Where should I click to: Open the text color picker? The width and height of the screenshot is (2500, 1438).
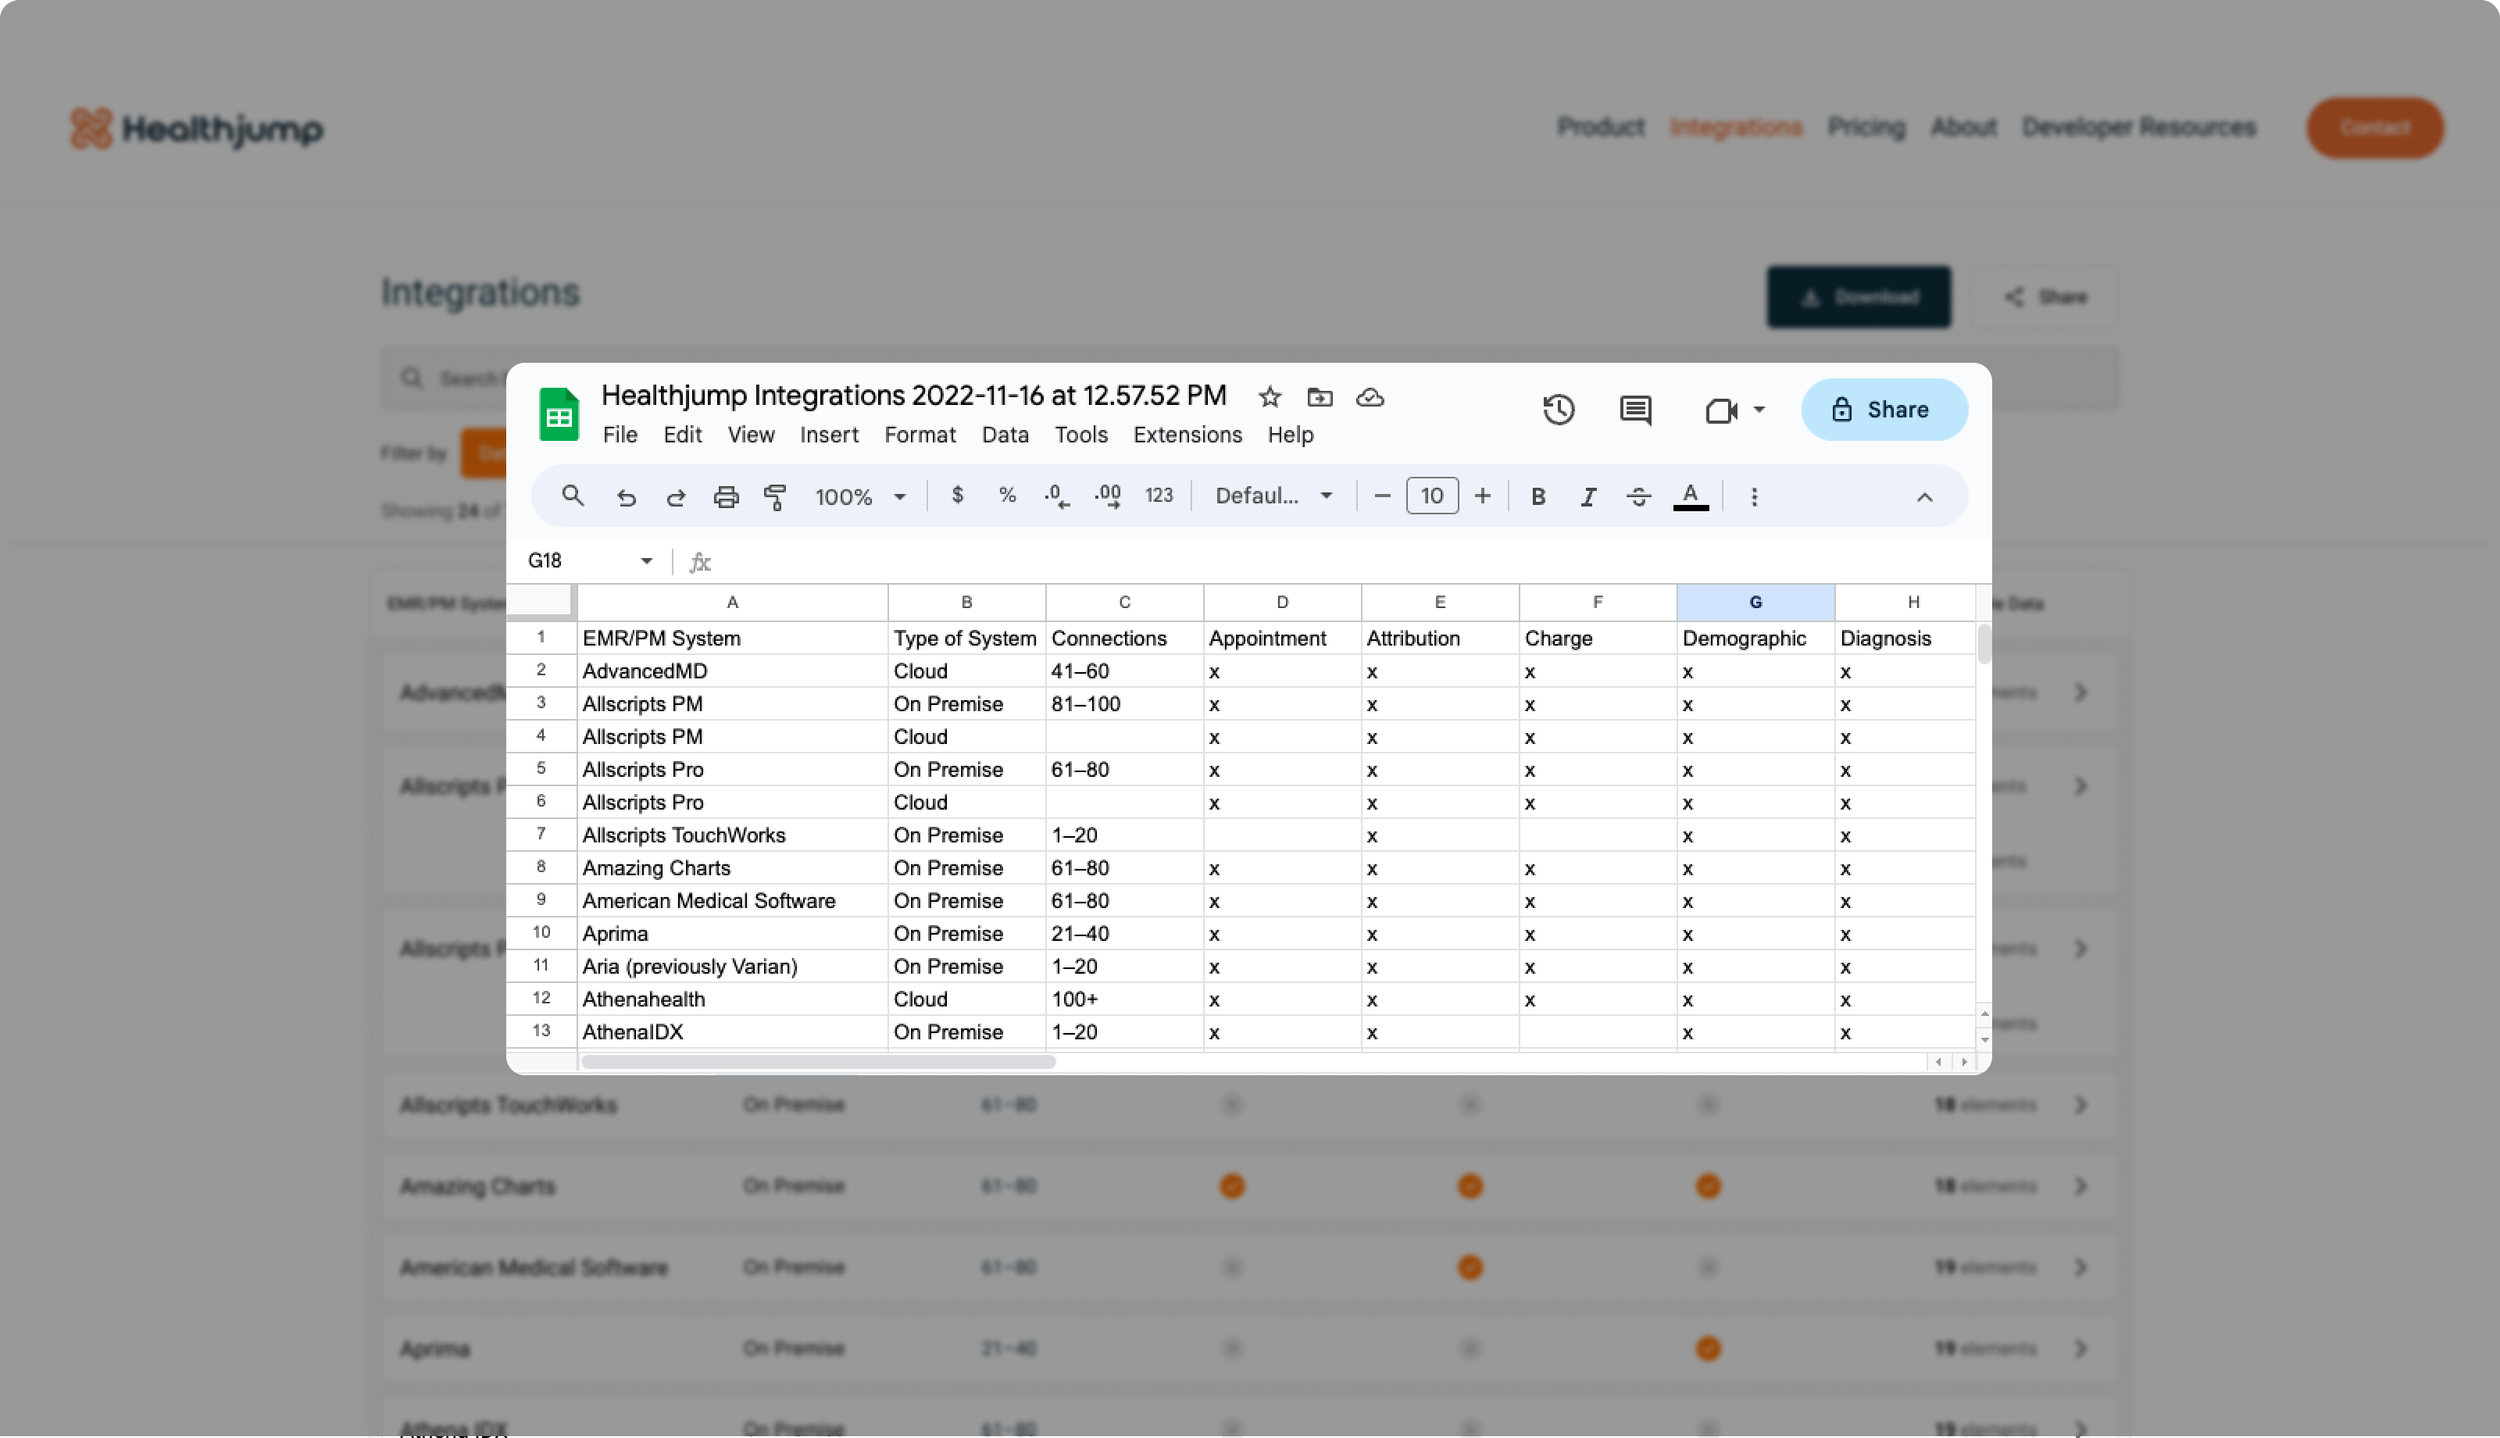(x=1690, y=496)
